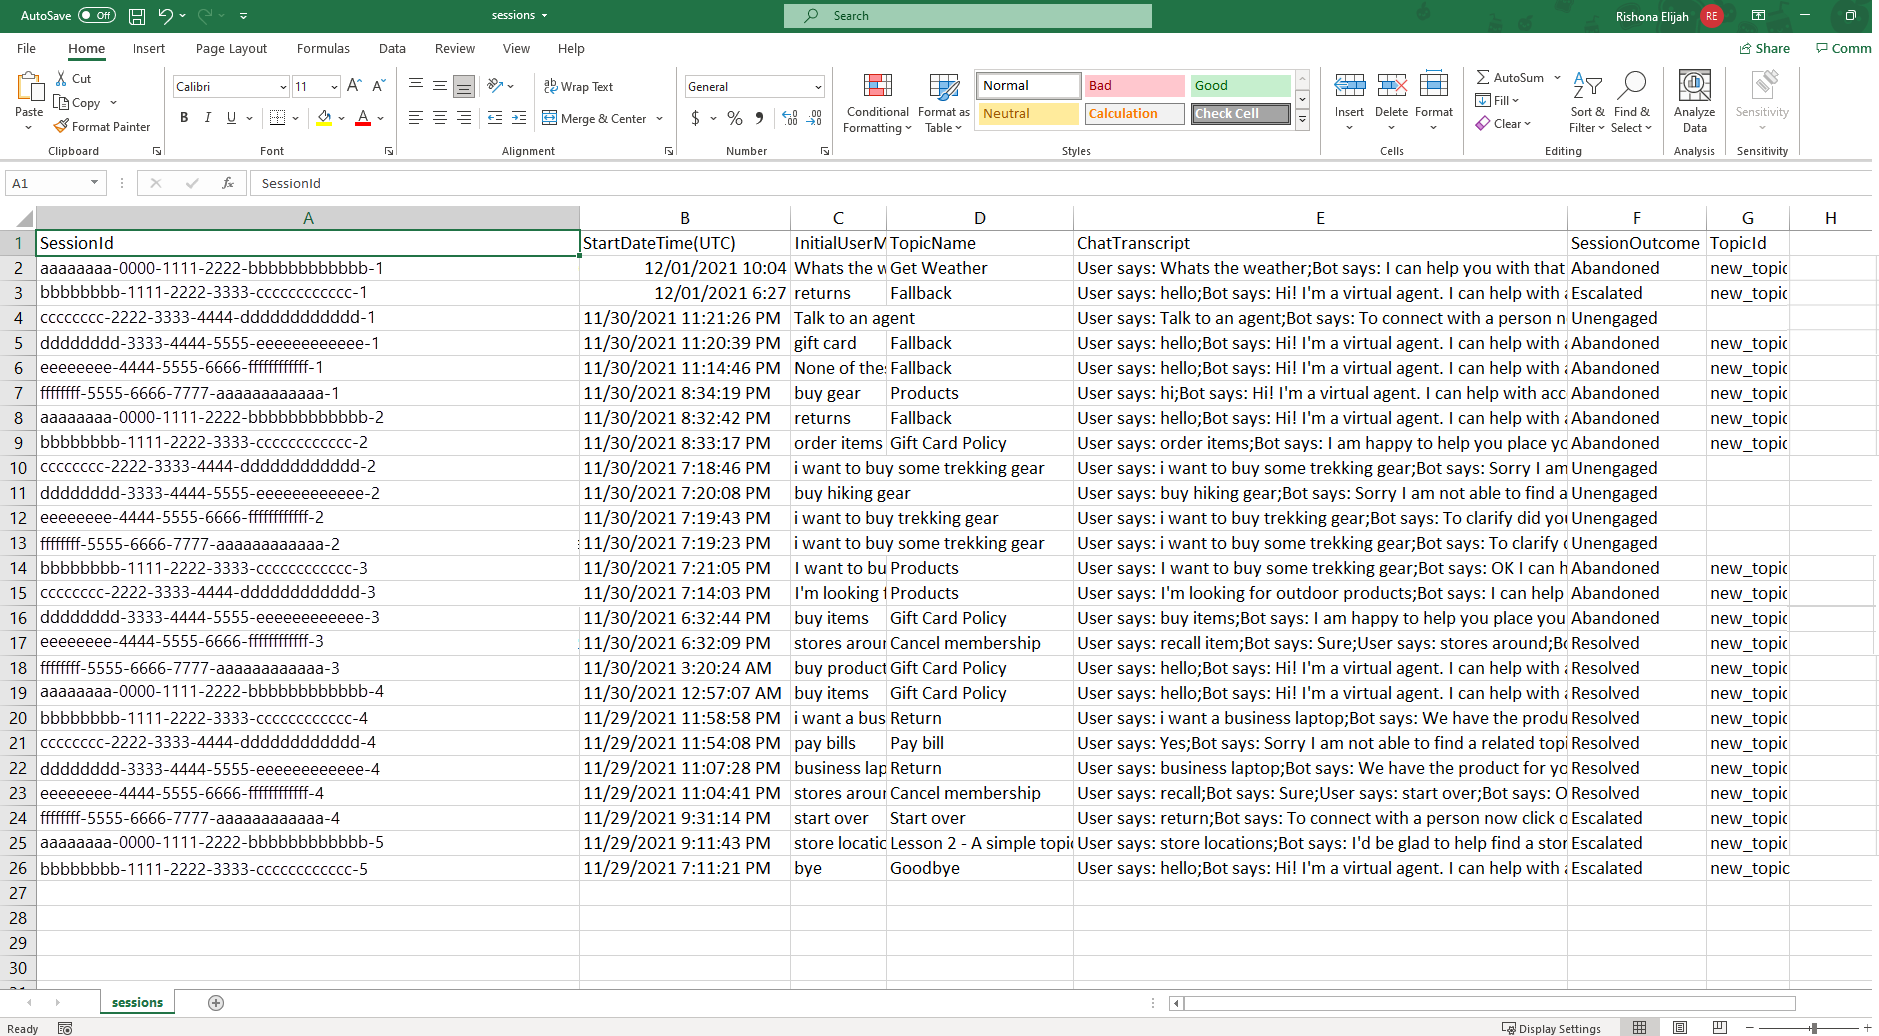
Task: Click the Increase Indent icon
Action: point(519,118)
